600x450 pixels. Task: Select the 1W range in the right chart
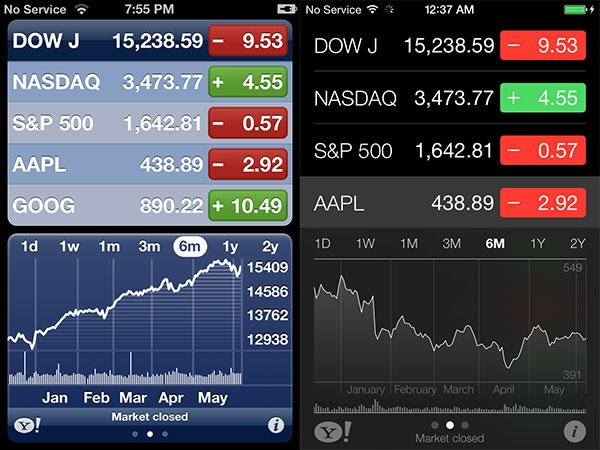365,243
